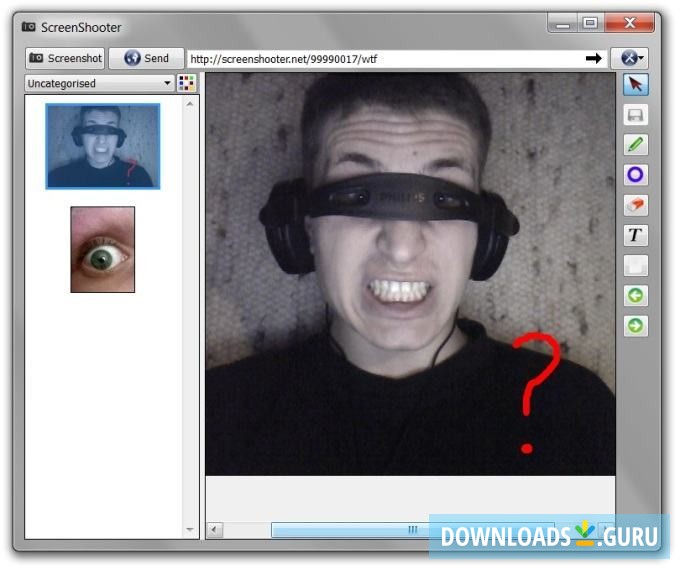Open the tools settings dropdown button
Image resolution: width=680 pixels, height=569 pixels.
(632, 58)
